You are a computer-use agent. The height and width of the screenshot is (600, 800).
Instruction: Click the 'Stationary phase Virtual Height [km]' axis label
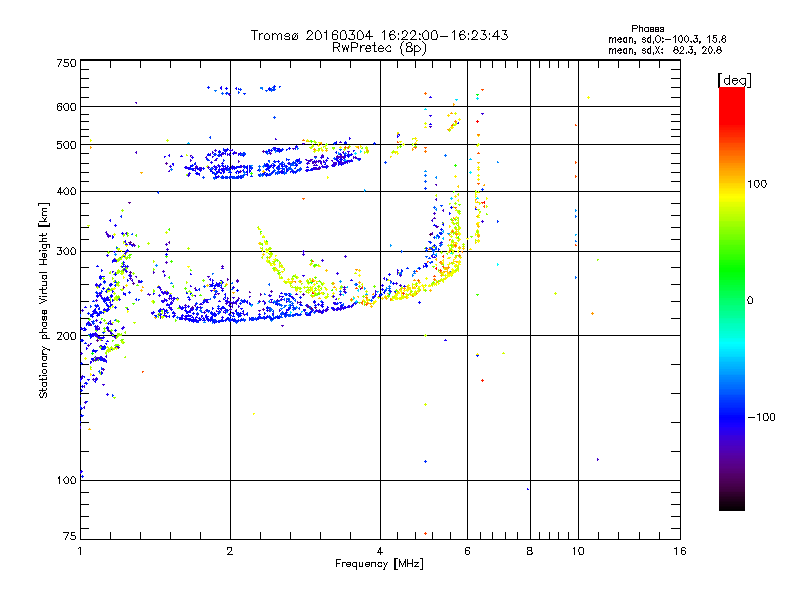coord(44,300)
